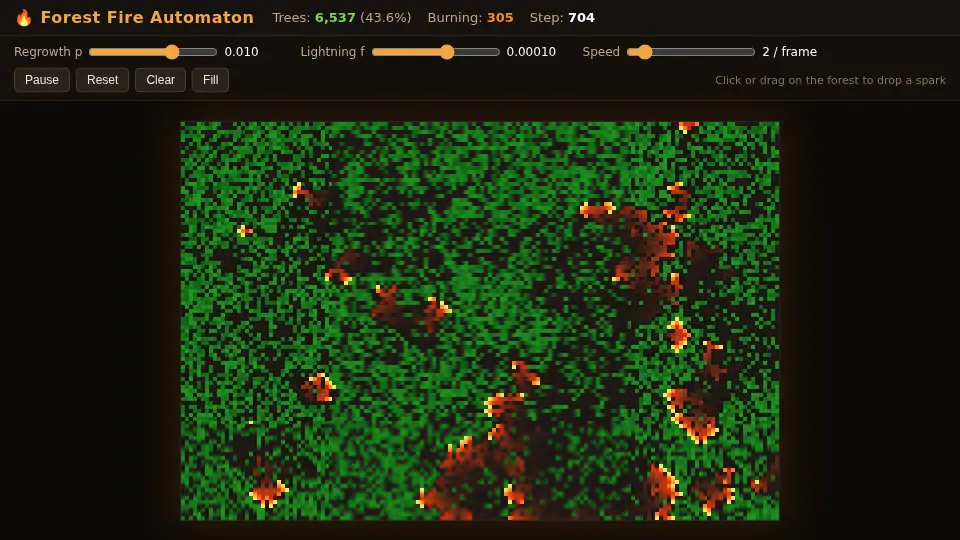Adjust the Lightning f slider
The width and height of the screenshot is (960, 540).
pyautogui.click(x=436, y=52)
